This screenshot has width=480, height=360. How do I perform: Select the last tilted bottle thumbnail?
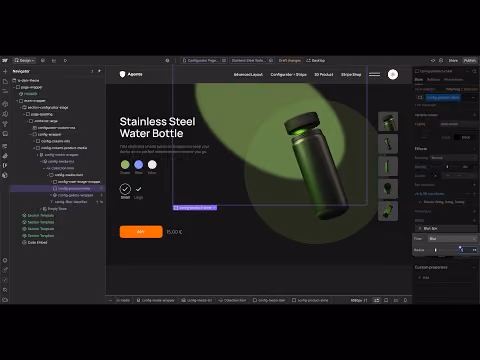pos(388,211)
